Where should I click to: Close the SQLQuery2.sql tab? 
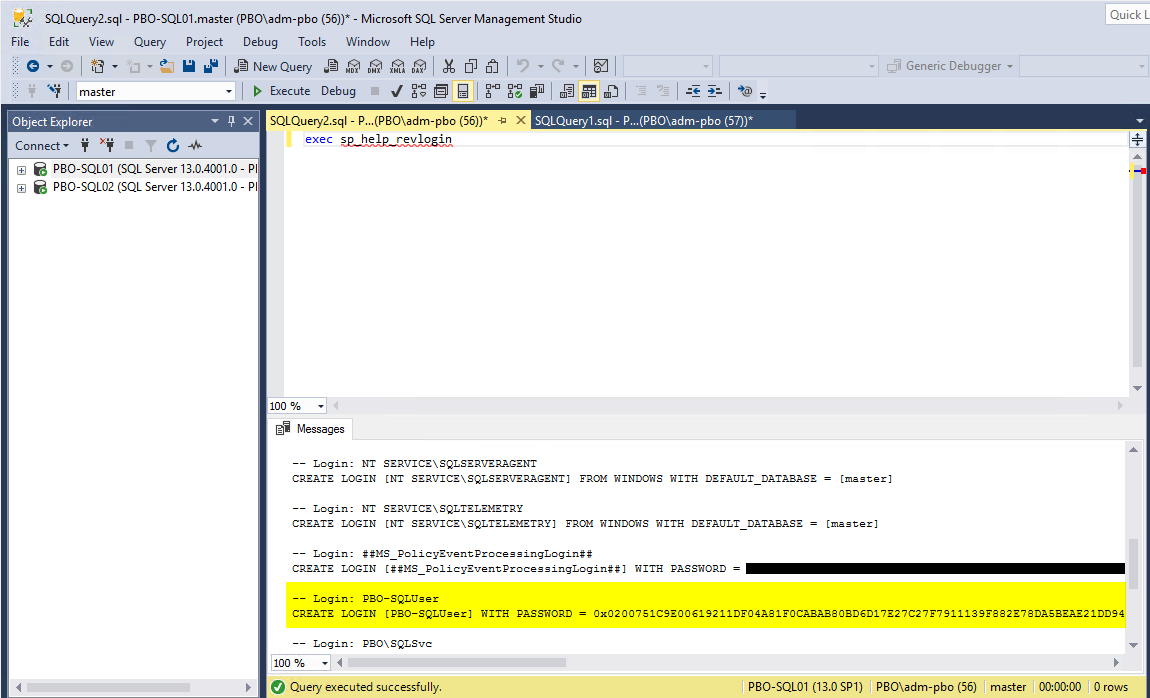521,121
